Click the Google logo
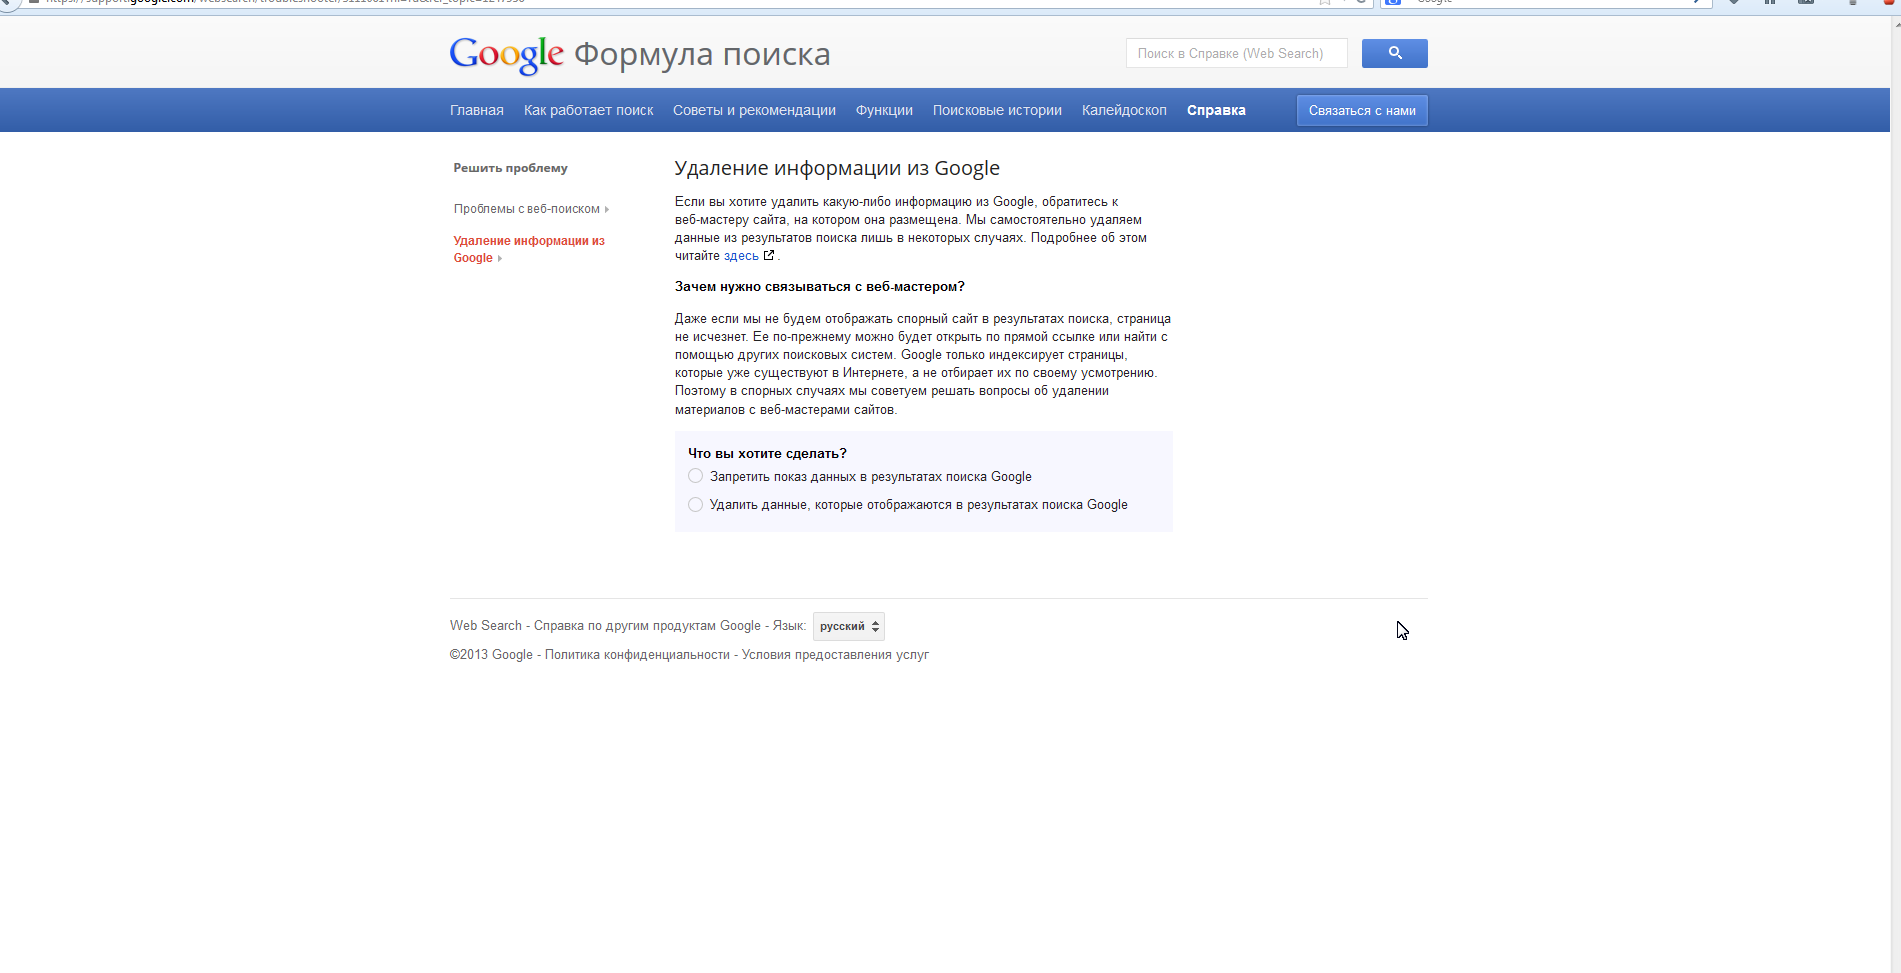 (507, 55)
